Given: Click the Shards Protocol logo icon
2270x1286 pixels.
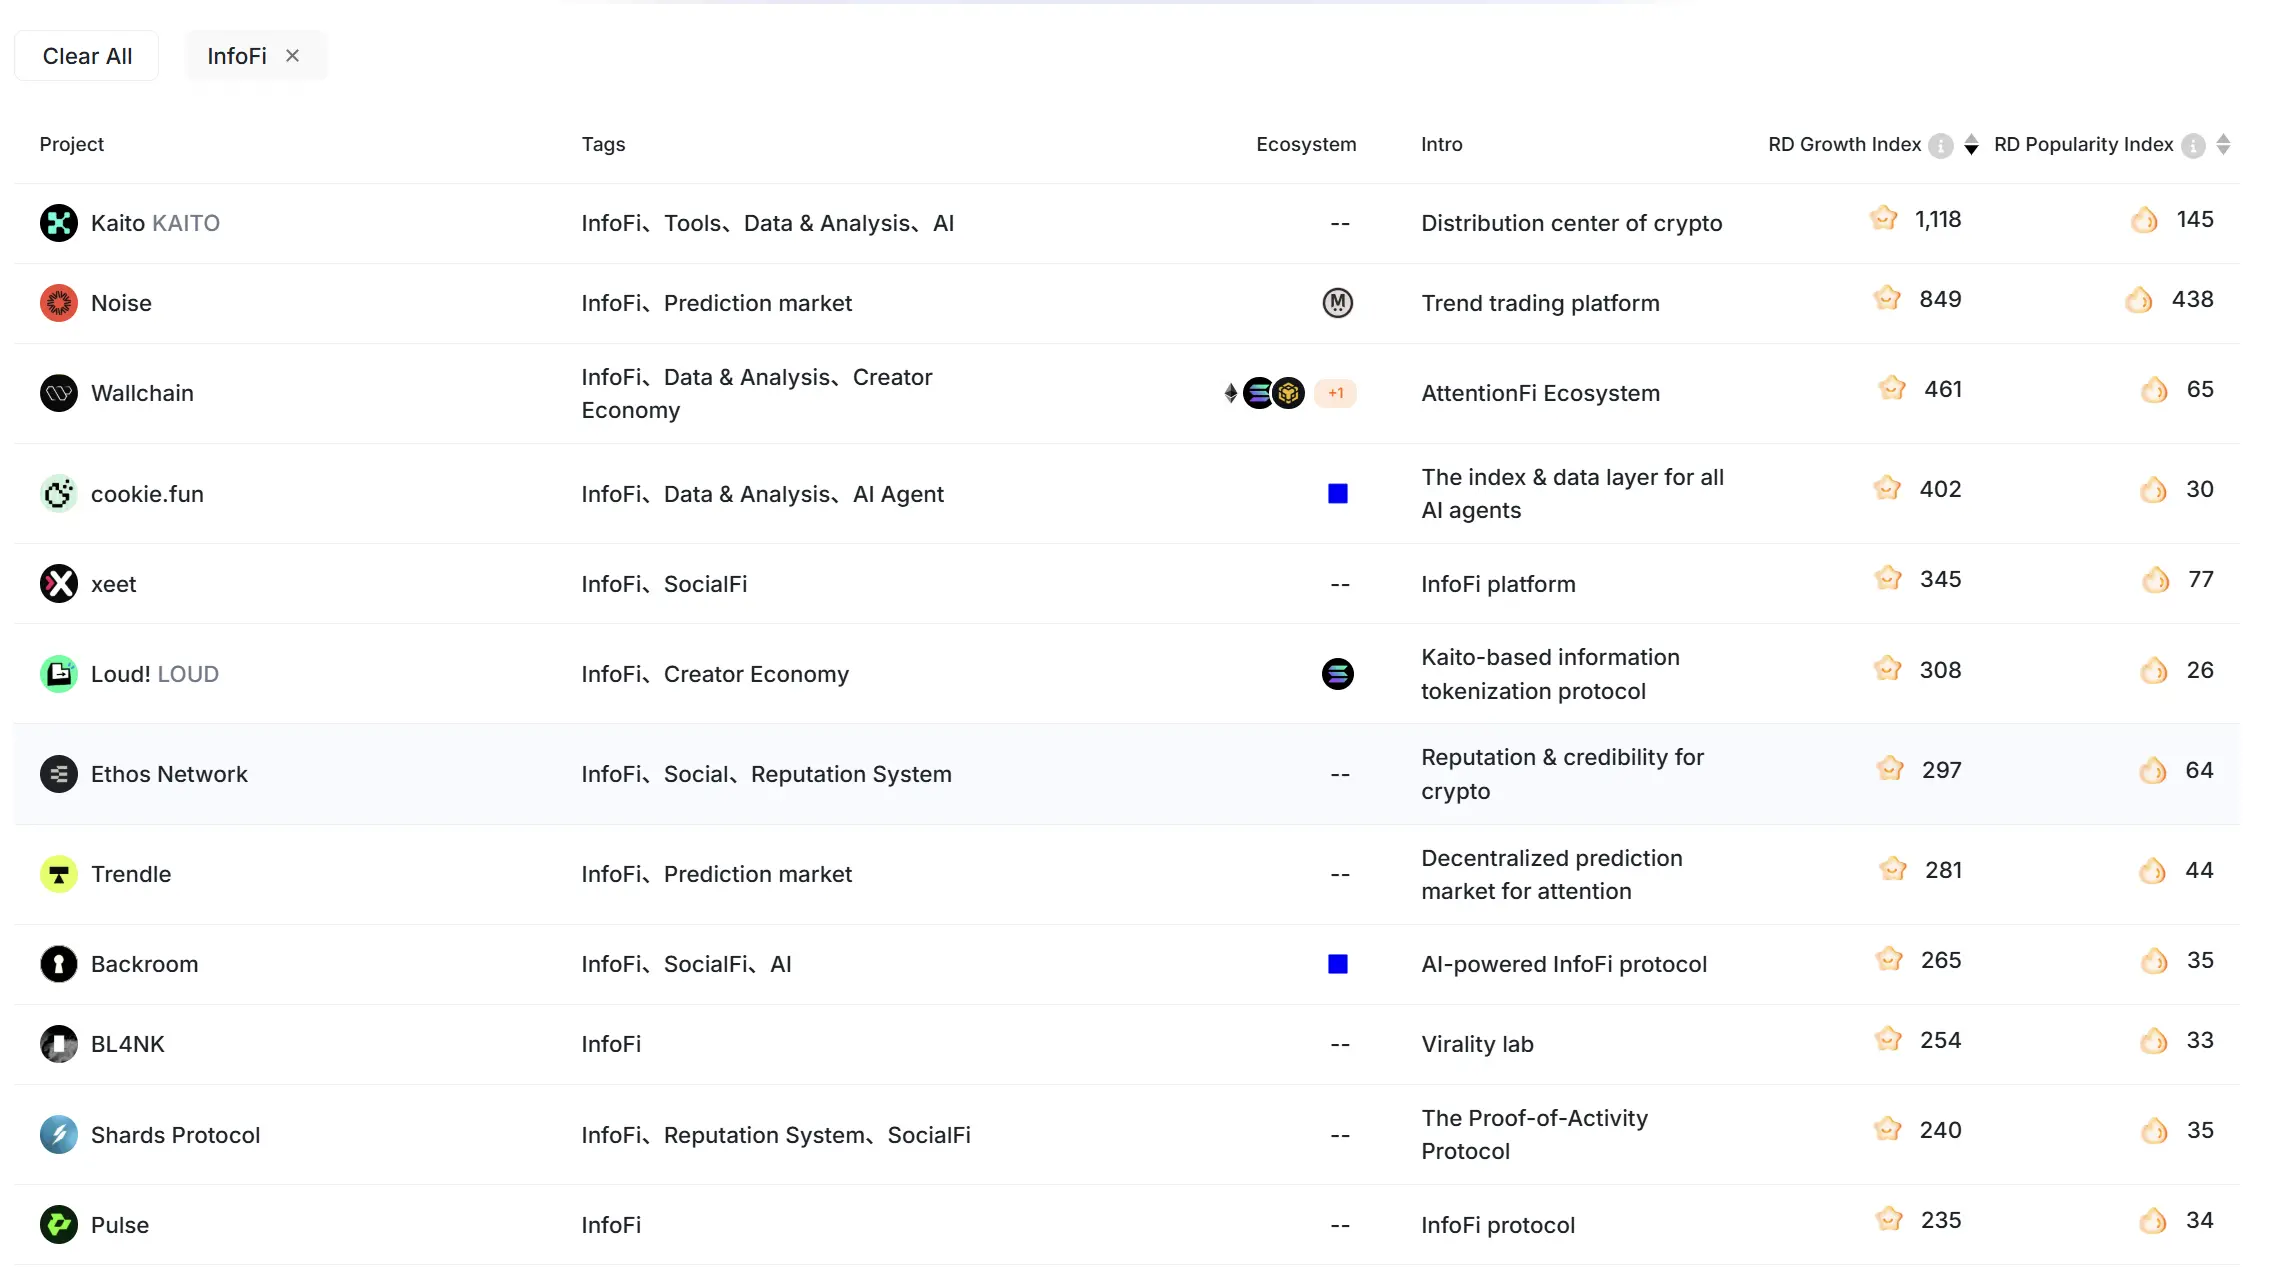Looking at the screenshot, I should tap(59, 1135).
